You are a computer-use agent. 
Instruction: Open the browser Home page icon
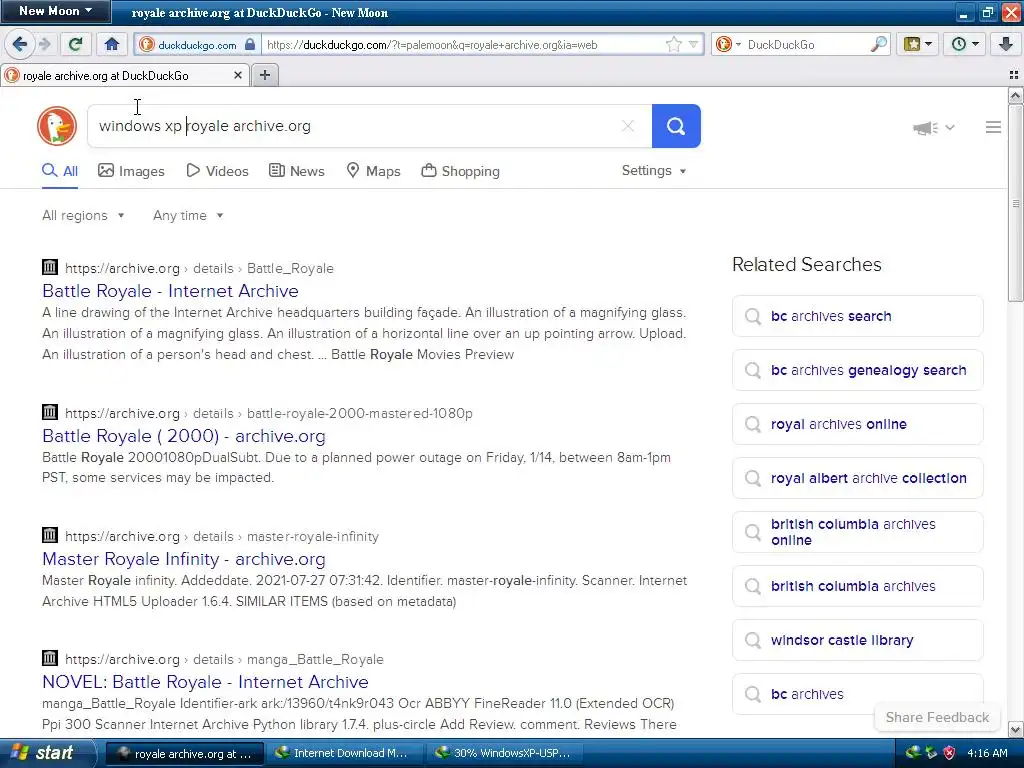click(x=112, y=44)
